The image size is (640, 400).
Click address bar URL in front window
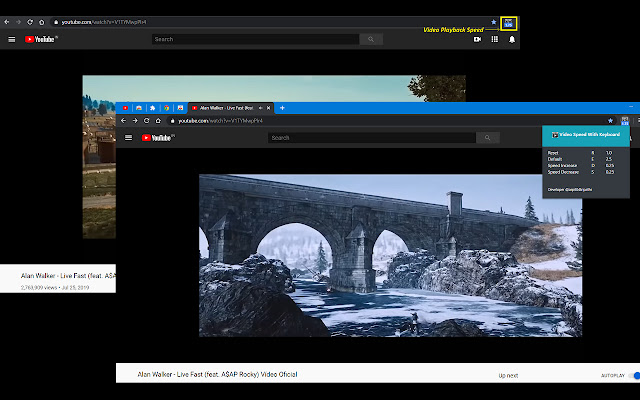pos(220,121)
